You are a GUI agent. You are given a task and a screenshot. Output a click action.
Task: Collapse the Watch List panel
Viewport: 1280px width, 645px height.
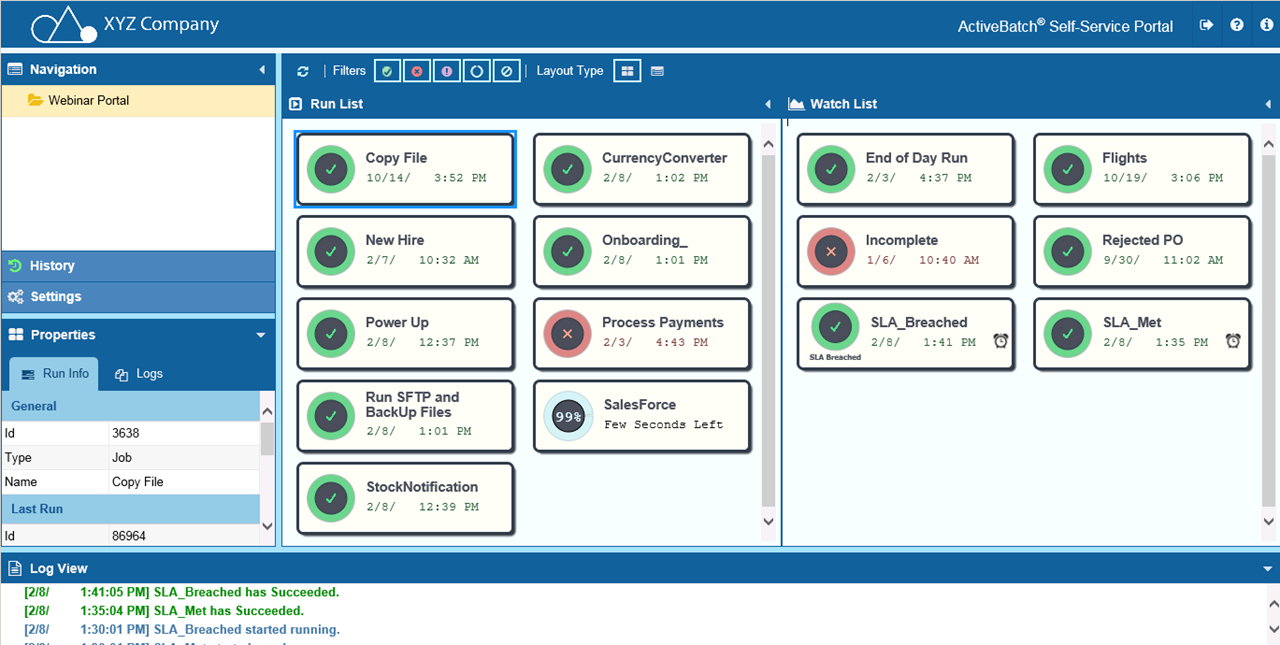1268,103
